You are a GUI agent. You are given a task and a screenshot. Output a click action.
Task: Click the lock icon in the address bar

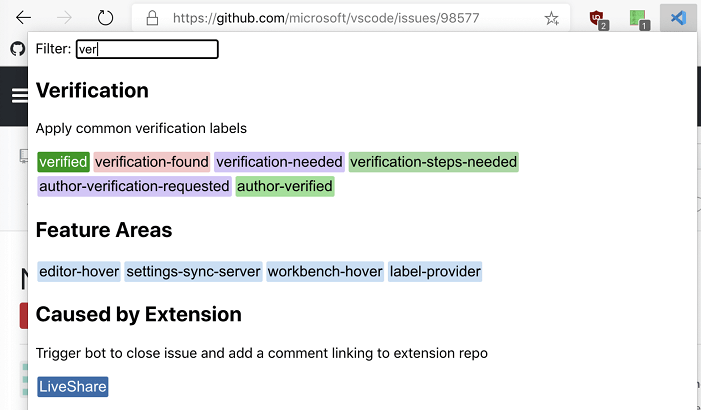(152, 18)
